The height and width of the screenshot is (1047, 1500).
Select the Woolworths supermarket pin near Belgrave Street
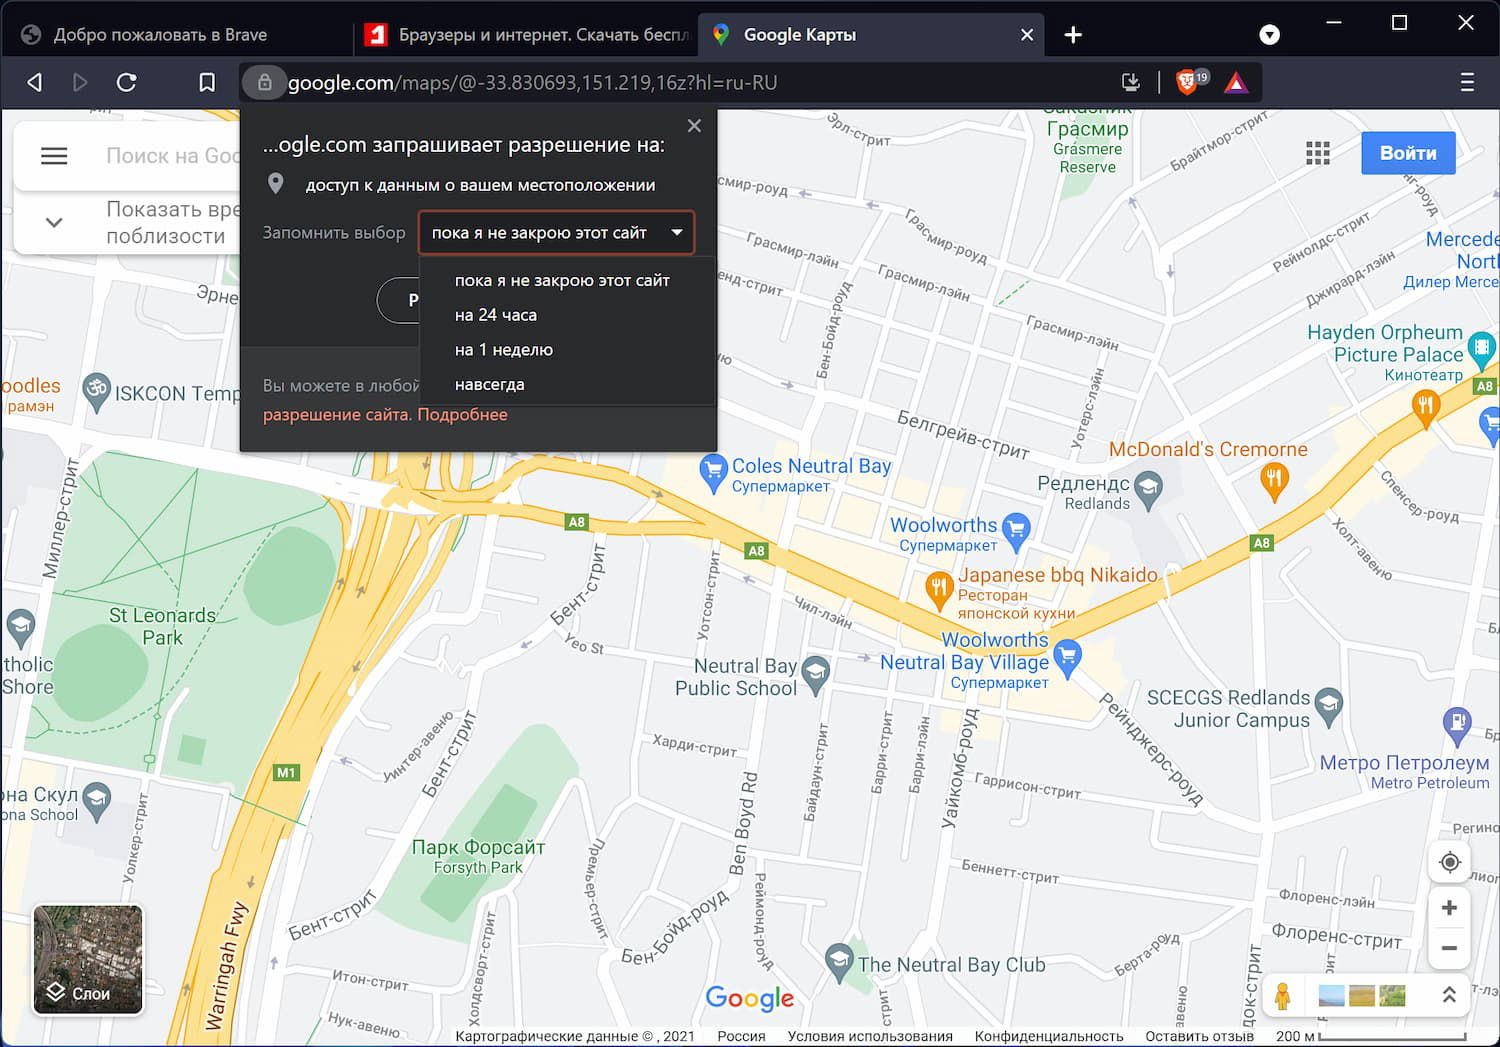point(1017,530)
